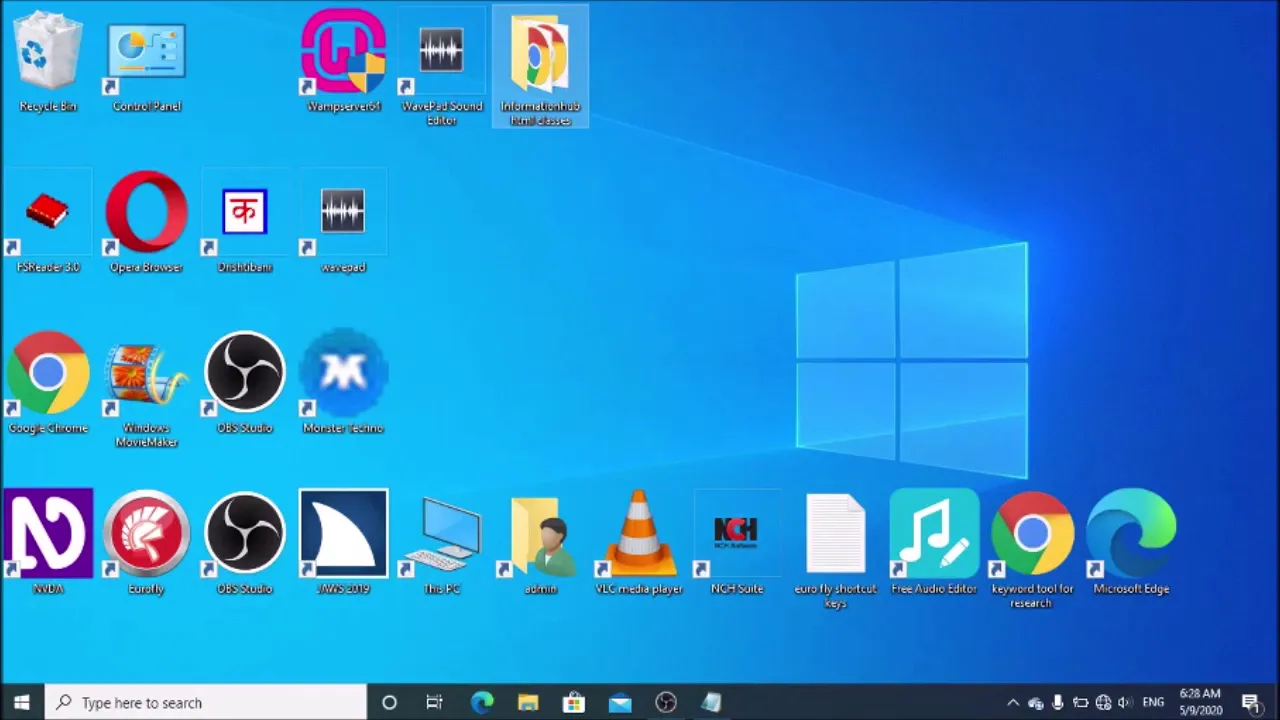Click the Type here to search box

click(206, 703)
